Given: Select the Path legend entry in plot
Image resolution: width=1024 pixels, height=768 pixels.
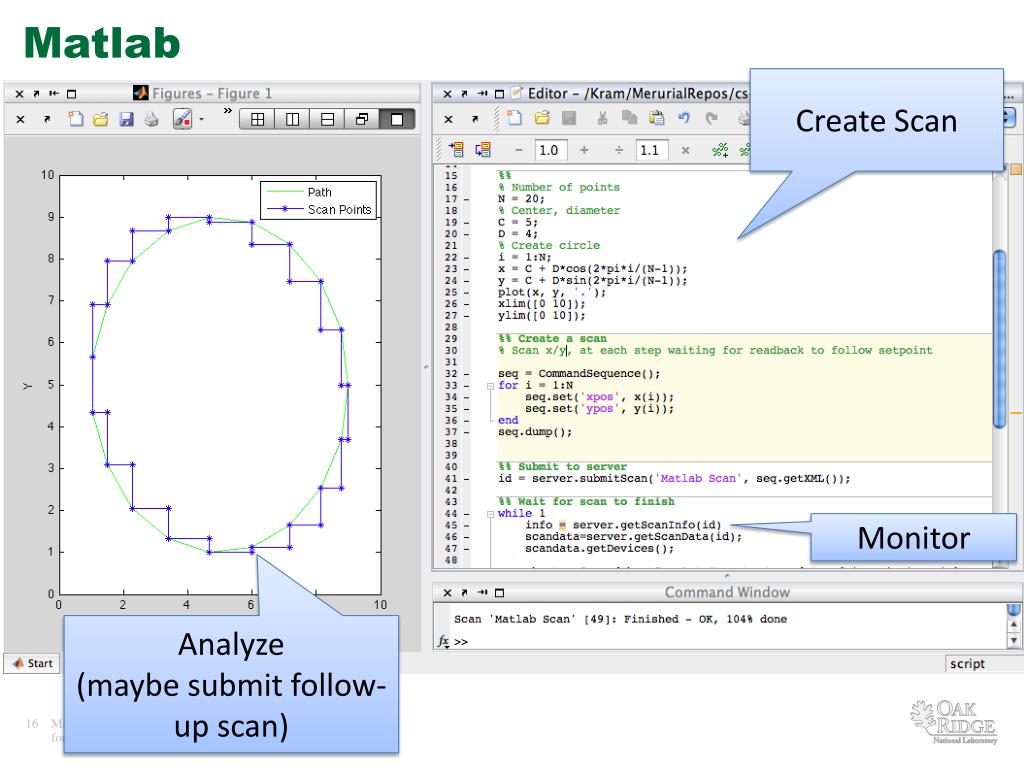Looking at the screenshot, I should pyautogui.click(x=319, y=192).
